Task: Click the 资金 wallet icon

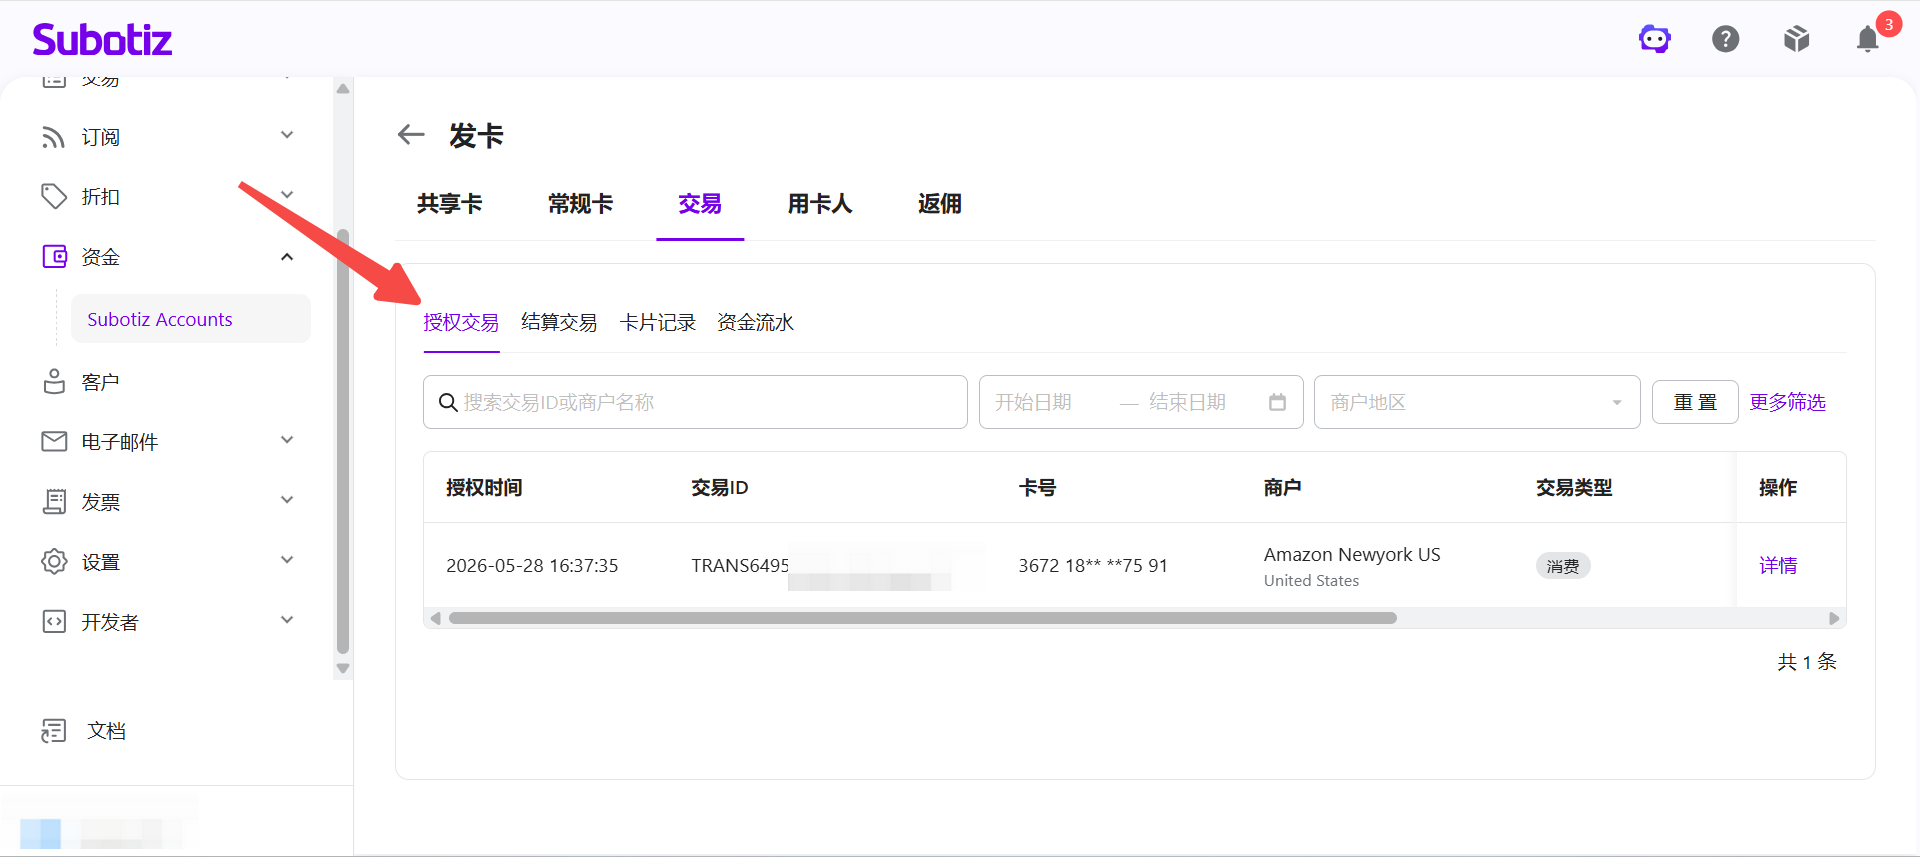Action: pyautogui.click(x=54, y=257)
